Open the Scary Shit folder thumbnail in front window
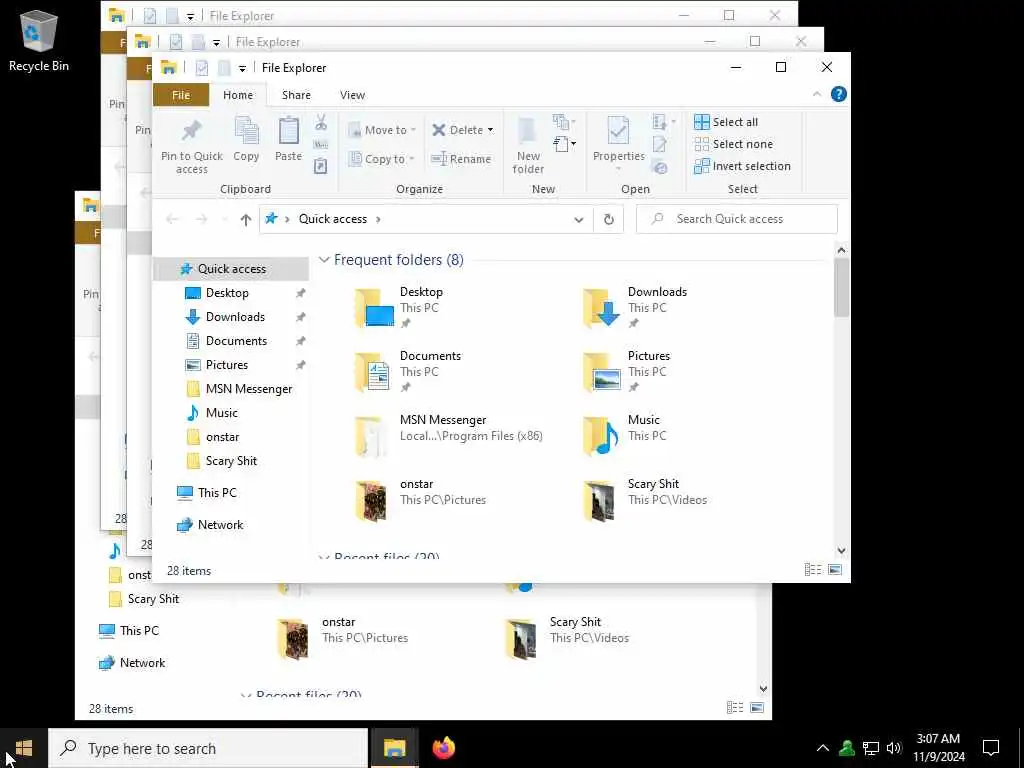1024x768 pixels. 599,501
